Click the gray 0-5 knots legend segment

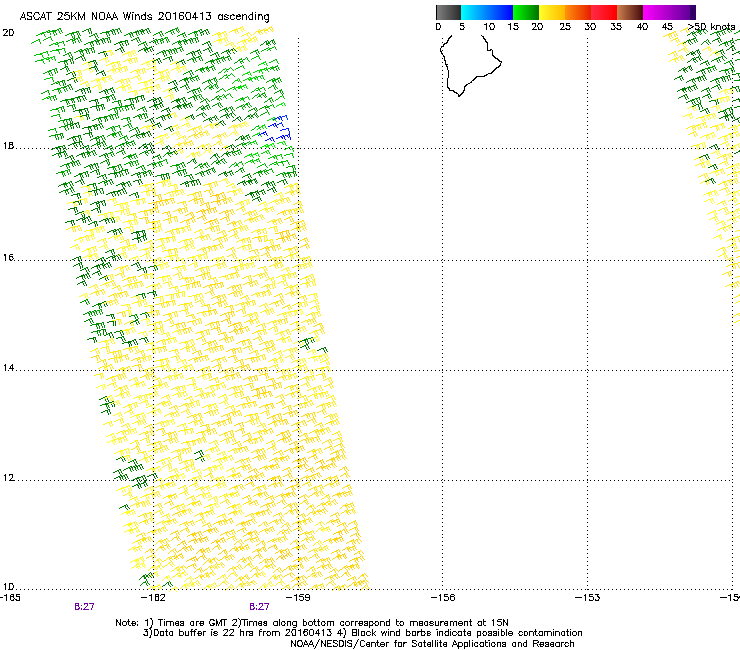pos(448,12)
